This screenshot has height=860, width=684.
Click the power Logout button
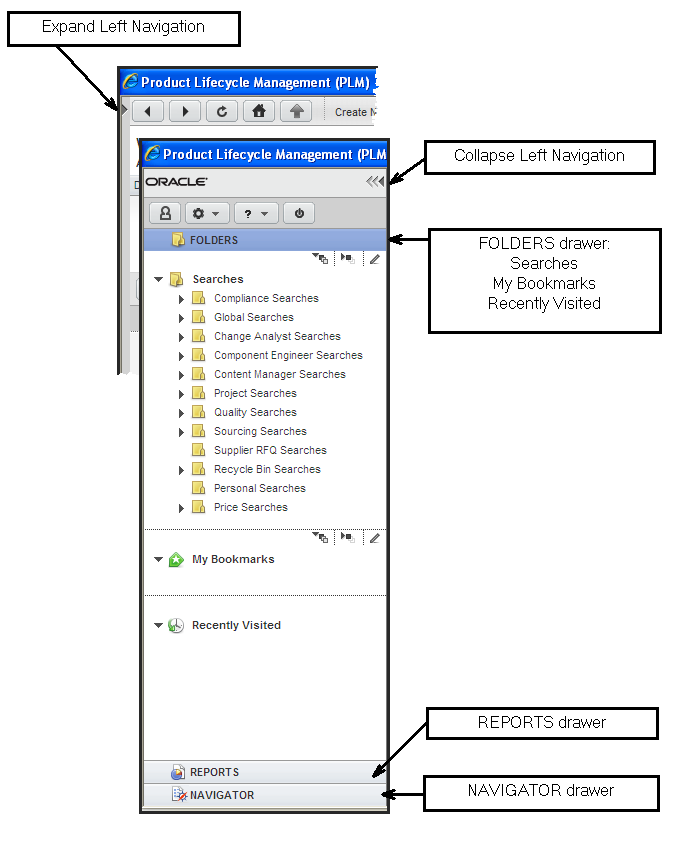click(299, 213)
